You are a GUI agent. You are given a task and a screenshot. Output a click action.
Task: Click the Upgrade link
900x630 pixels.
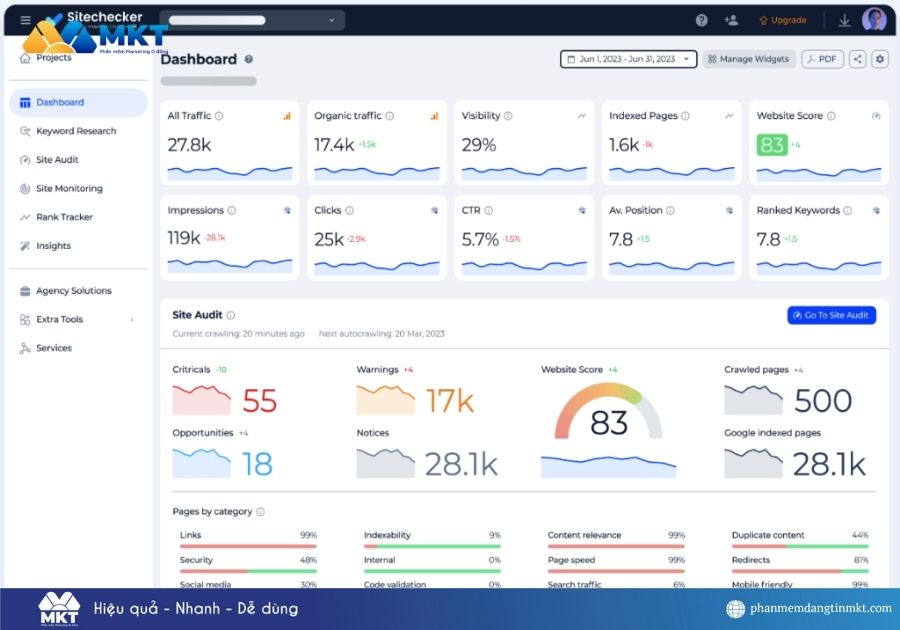click(x=783, y=19)
